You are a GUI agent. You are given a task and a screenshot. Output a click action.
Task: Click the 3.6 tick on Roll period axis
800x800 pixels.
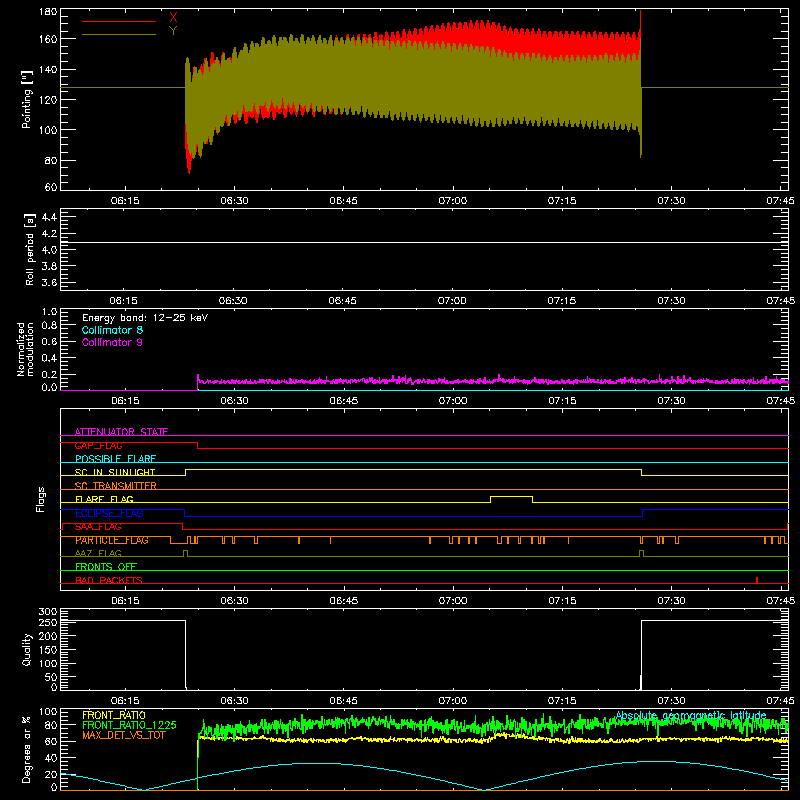click(x=49, y=282)
